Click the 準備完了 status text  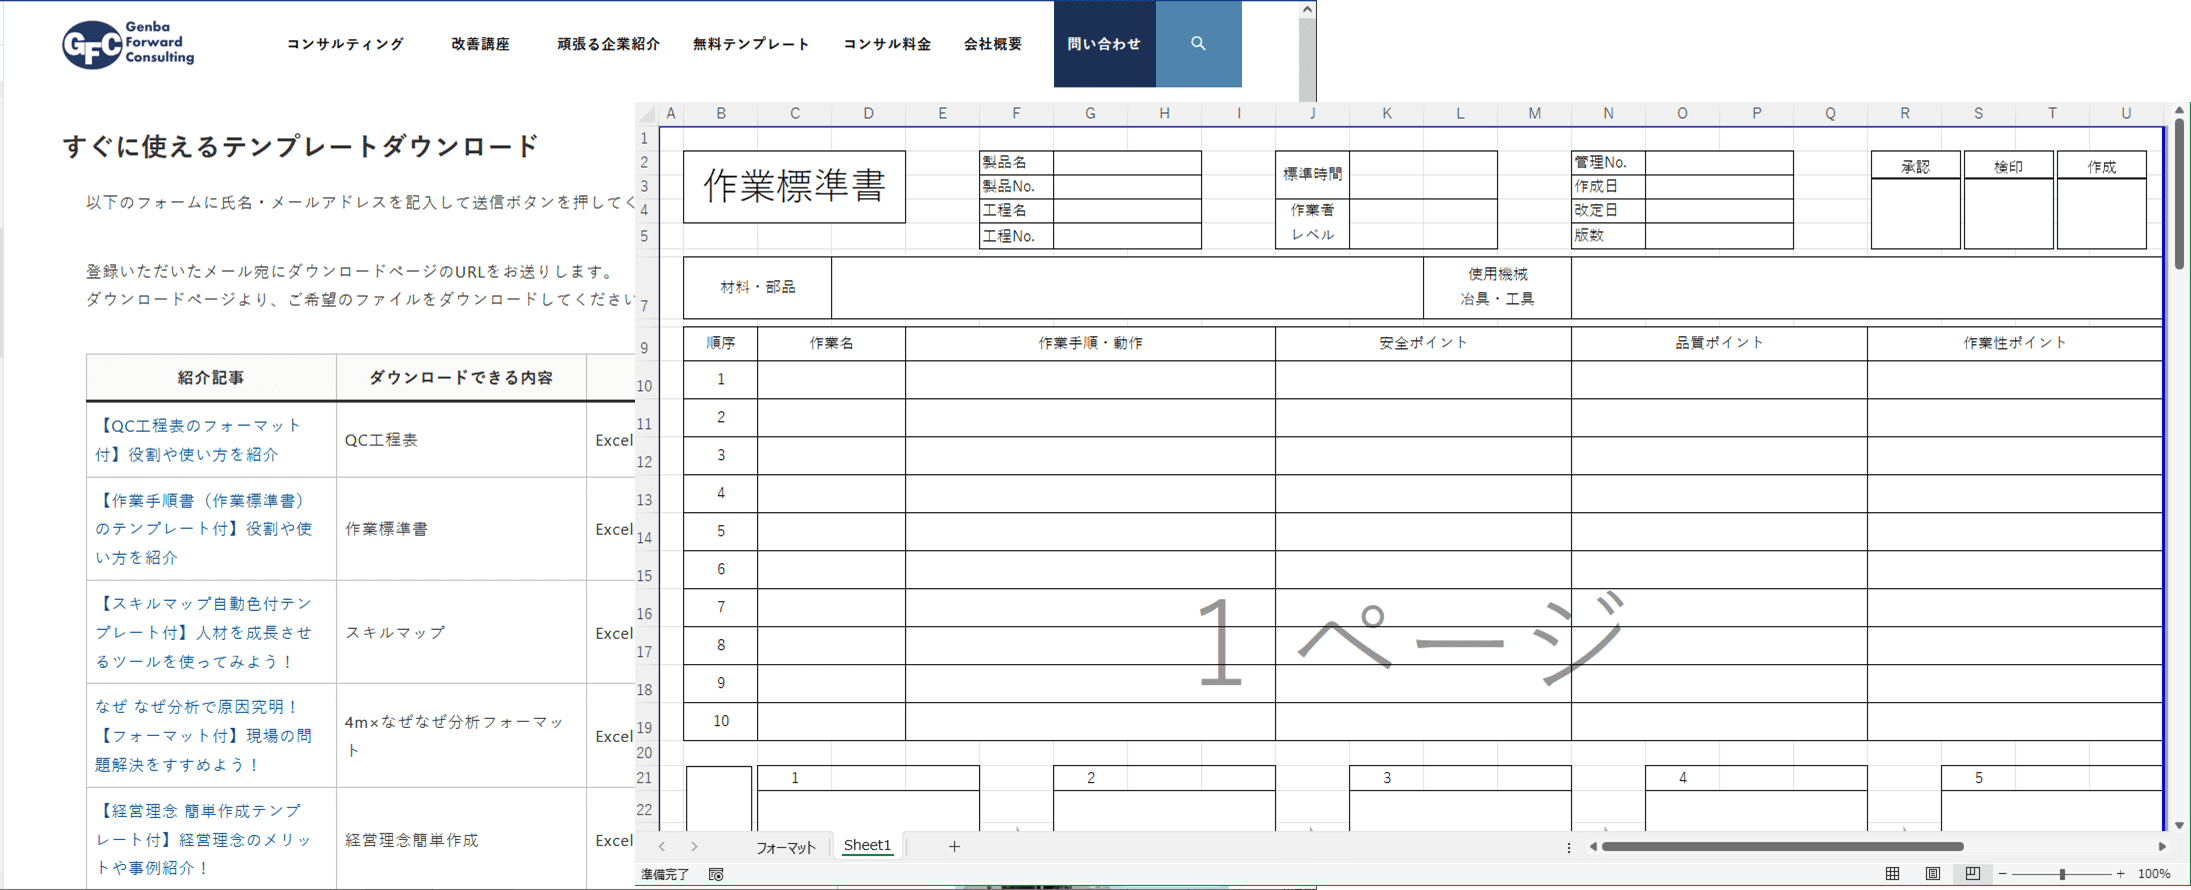click(665, 874)
